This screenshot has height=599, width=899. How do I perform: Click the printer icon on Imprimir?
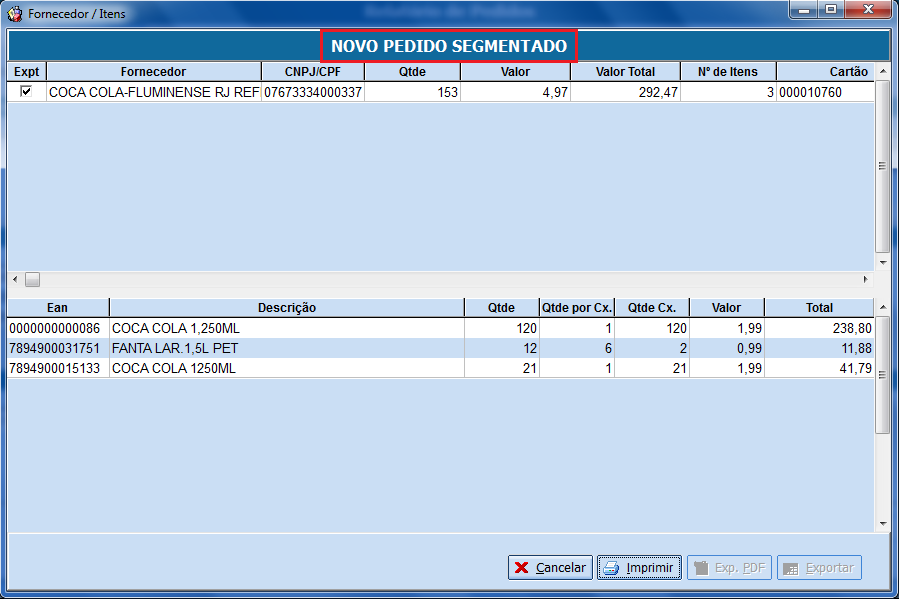(x=611, y=568)
